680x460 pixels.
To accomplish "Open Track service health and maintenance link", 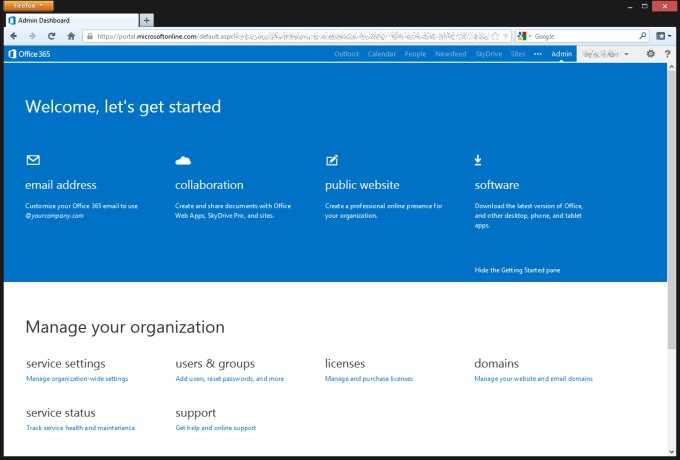I will point(81,427).
